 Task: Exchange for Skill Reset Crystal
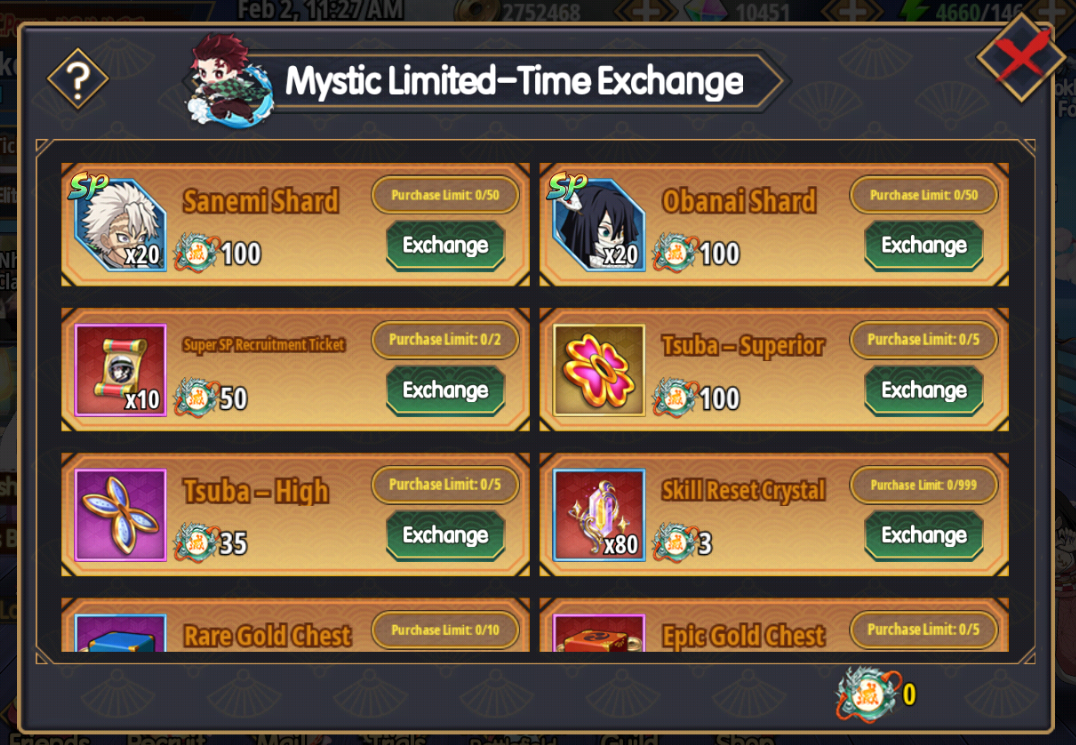924,535
